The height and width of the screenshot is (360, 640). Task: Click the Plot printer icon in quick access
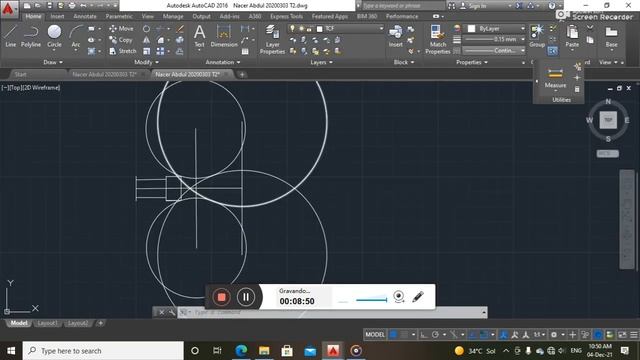[x=72, y=5]
